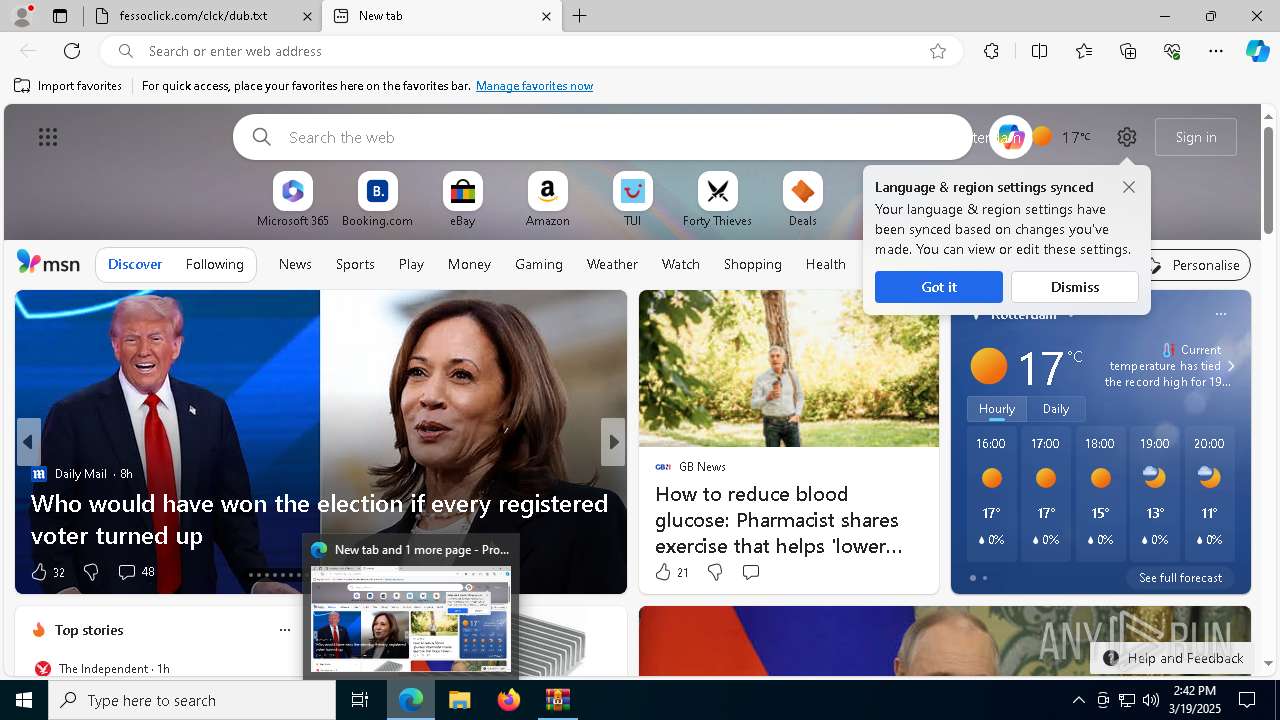Comment on the blood glucose article
Image resolution: width=1280 pixels, height=720 pixels.
(x=751, y=572)
